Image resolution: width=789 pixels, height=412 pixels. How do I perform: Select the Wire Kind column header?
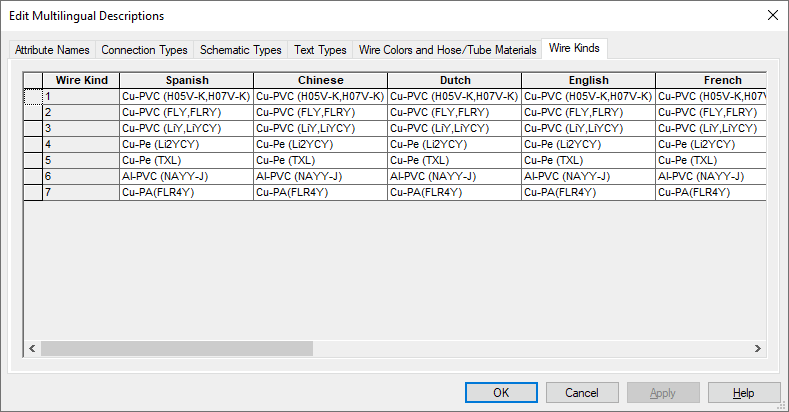(x=82, y=80)
